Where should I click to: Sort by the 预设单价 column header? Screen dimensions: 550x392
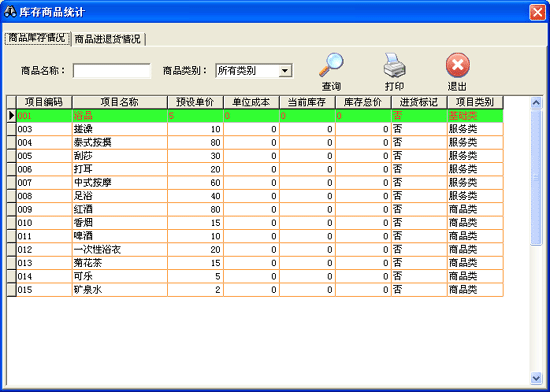pos(195,102)
